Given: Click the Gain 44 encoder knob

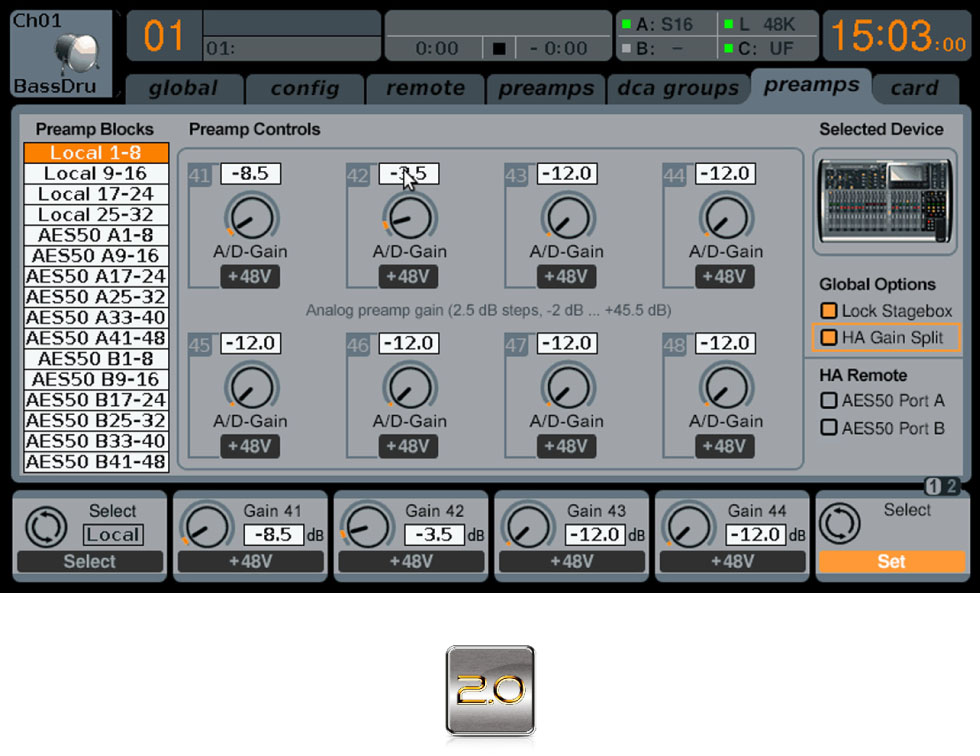Looking at the screenshot, I should pyautogui.click(x=688, y=530).
